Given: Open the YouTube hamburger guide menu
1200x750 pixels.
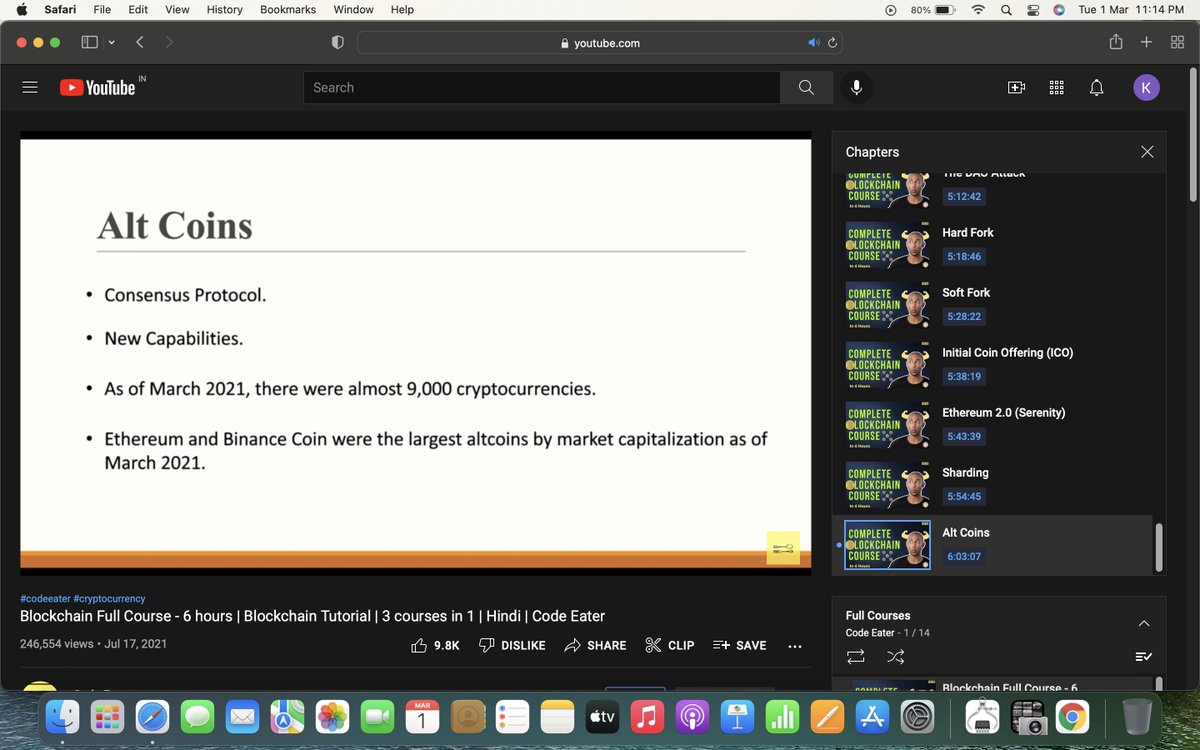Looking at the screenshot, I should click(30, 88).
